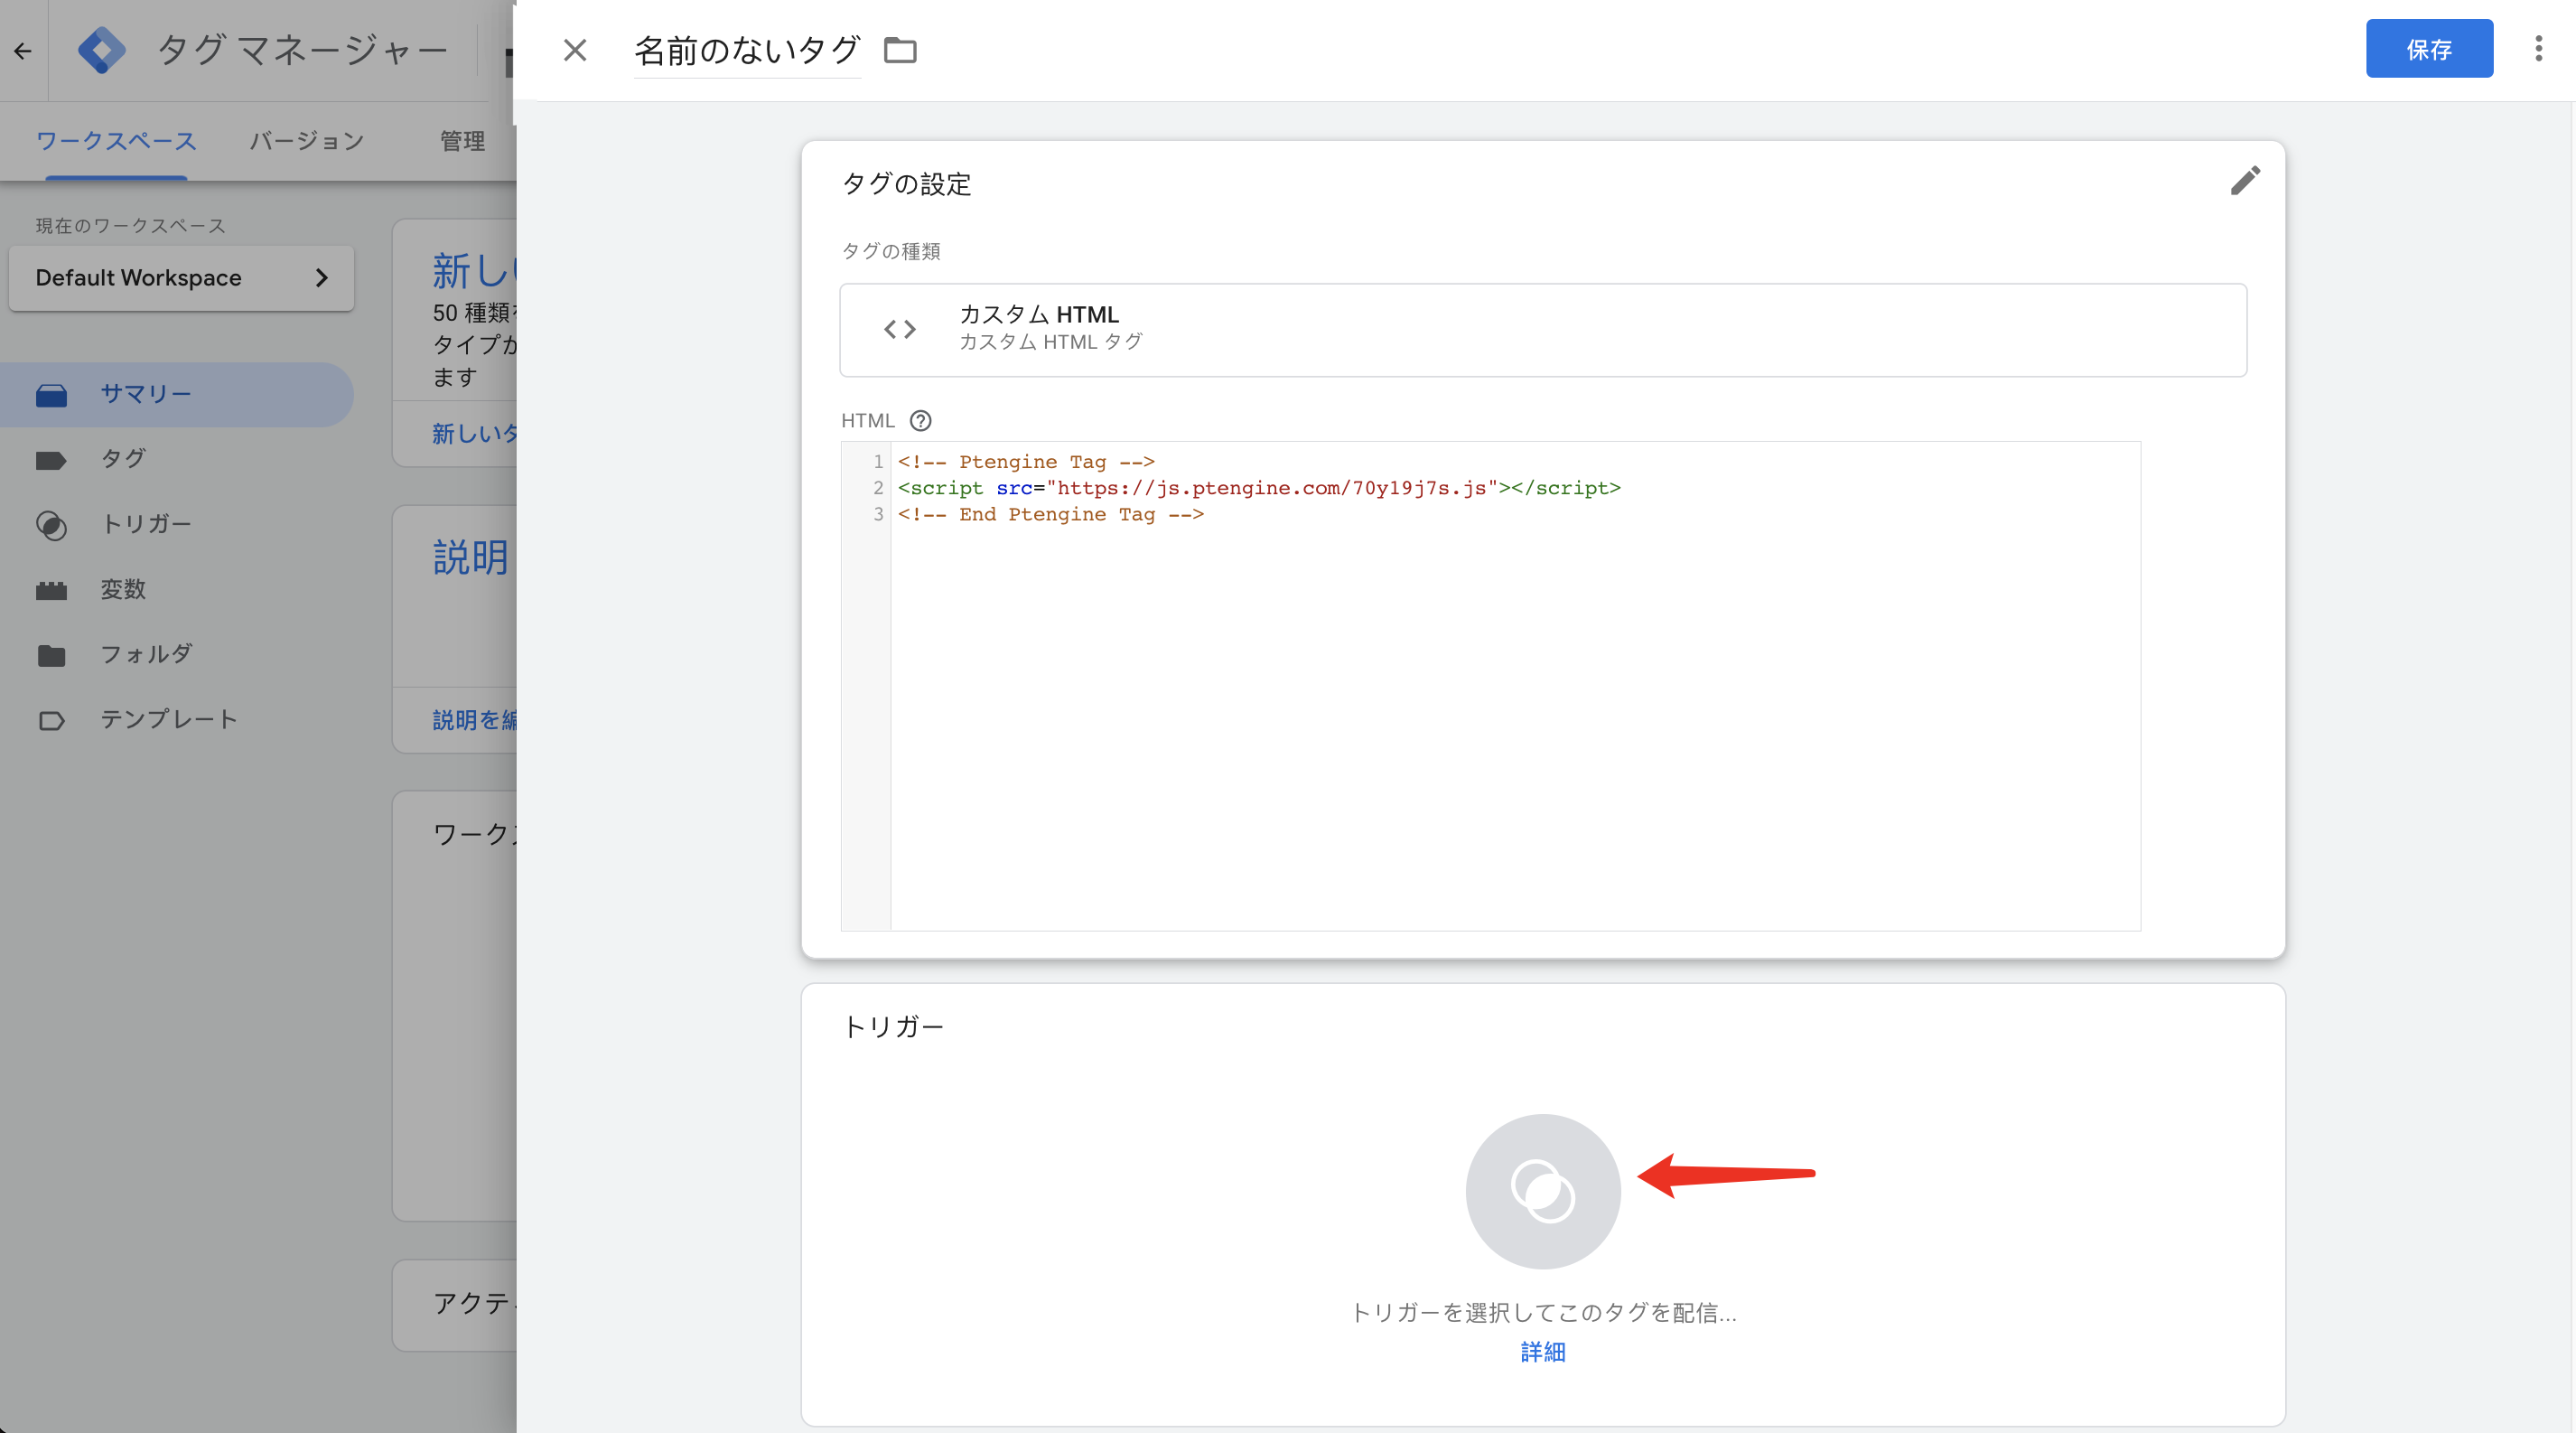
Task: Click the first Ptengine Tag comment line
Action: click(1026, 461)
